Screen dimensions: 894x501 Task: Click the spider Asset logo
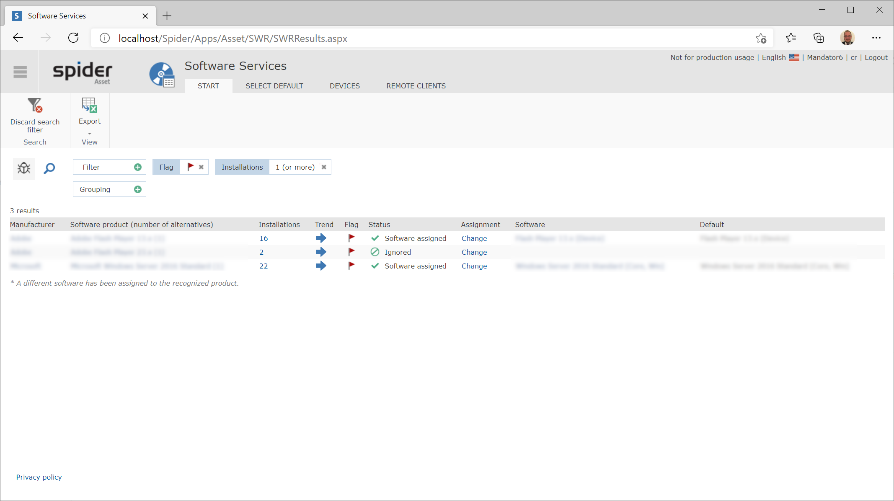pos(82,72)
